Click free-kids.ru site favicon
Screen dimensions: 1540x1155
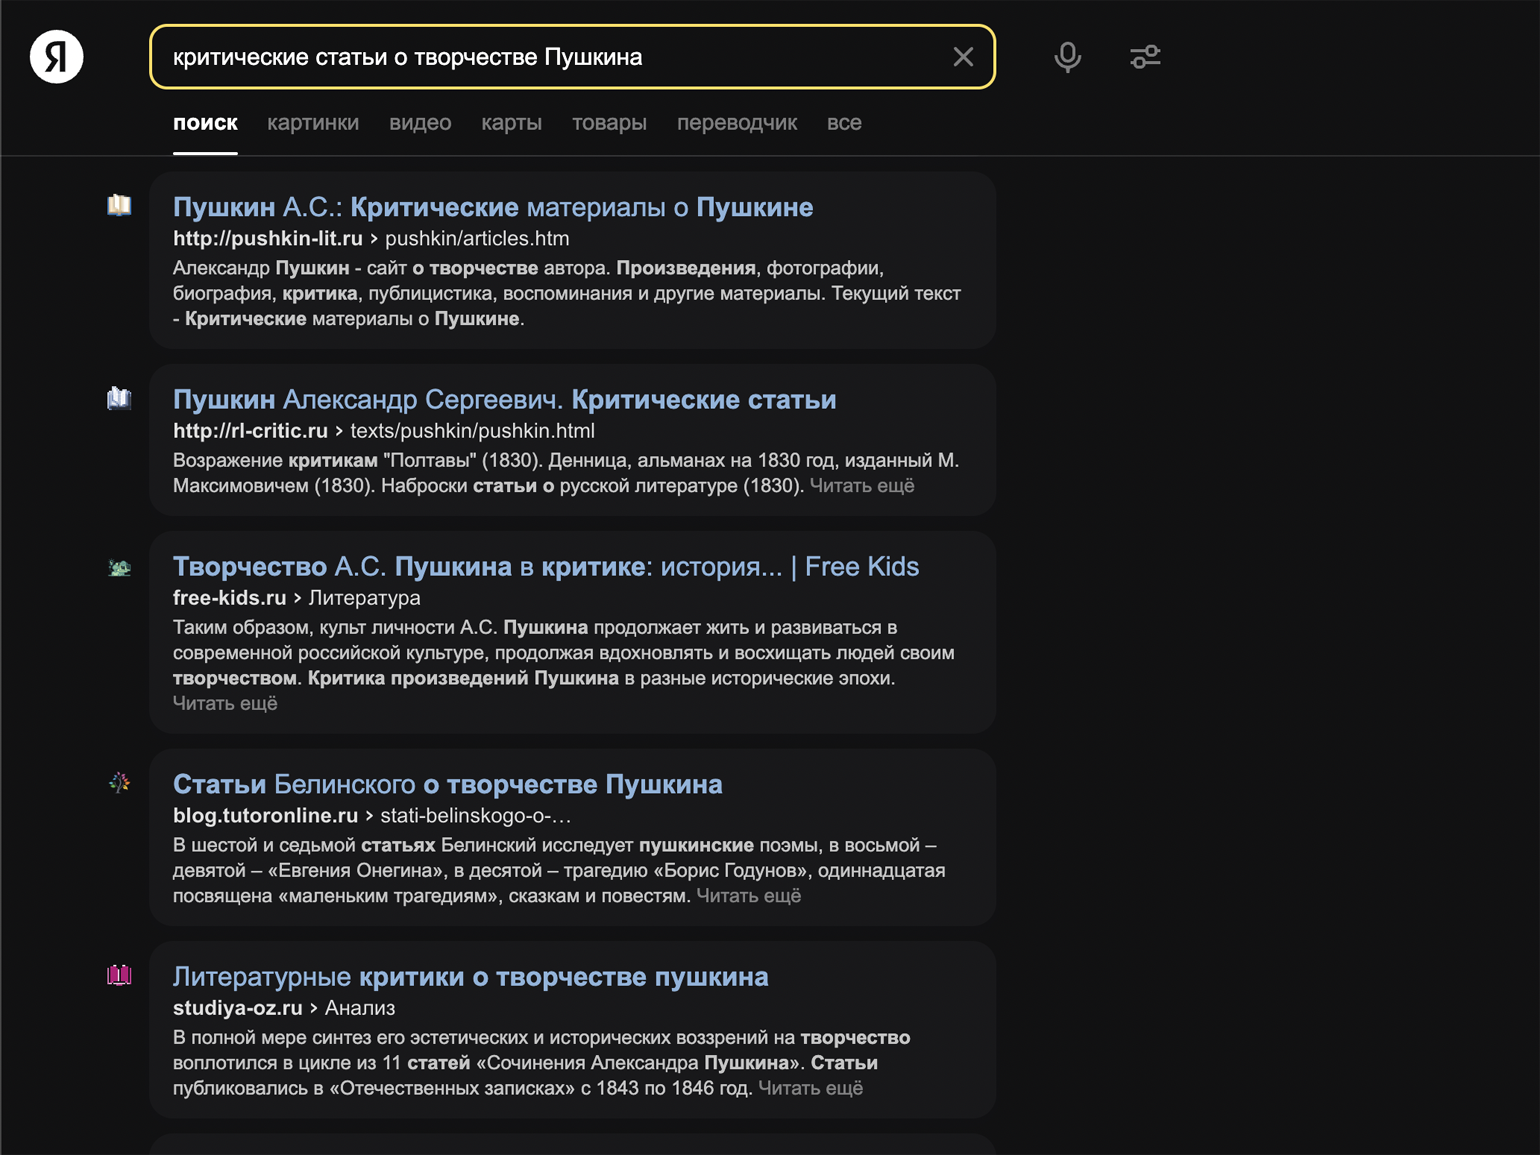coord(119,567)
